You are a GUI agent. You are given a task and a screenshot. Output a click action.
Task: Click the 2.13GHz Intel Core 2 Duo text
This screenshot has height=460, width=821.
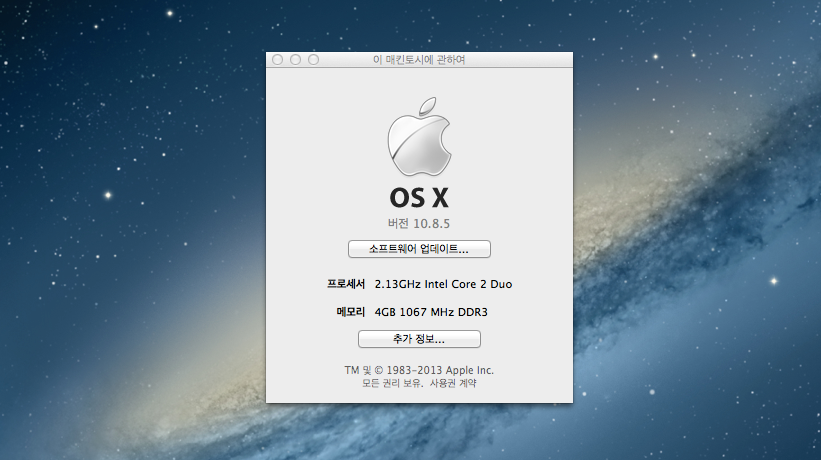coord(443,284)
